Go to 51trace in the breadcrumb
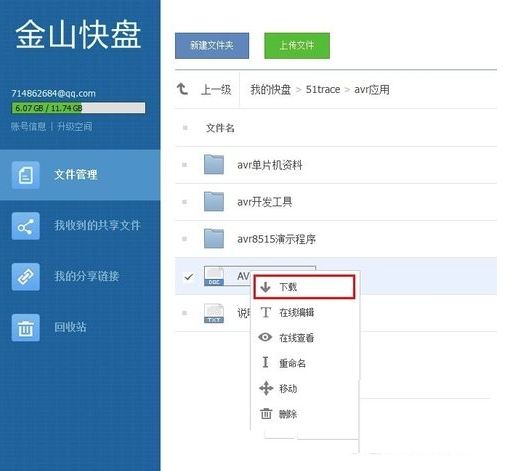Viewport: 531px width, 471px height. [323, 89]
